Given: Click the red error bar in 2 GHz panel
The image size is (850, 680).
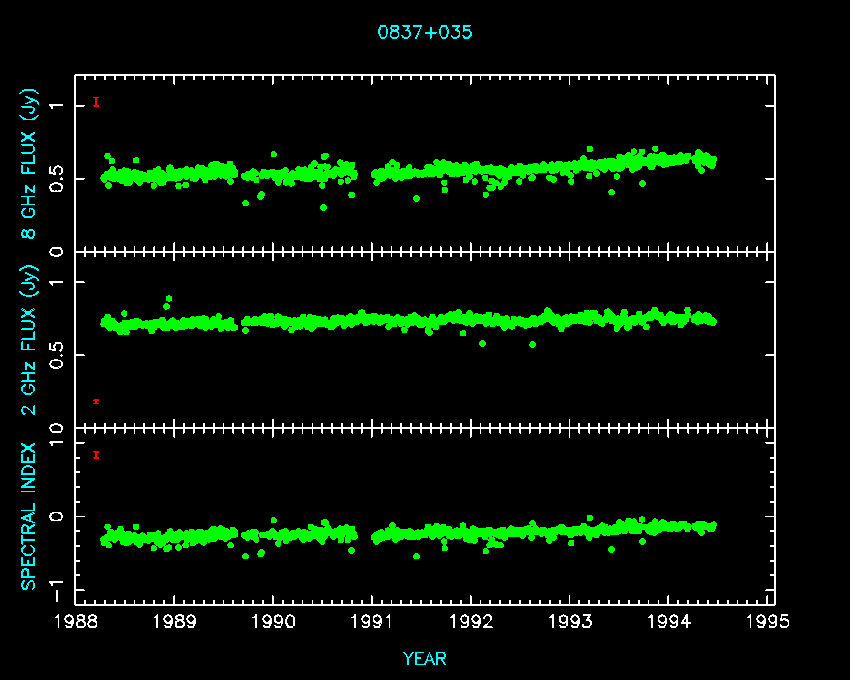Looking at the screenshot, I should point(96,401).
